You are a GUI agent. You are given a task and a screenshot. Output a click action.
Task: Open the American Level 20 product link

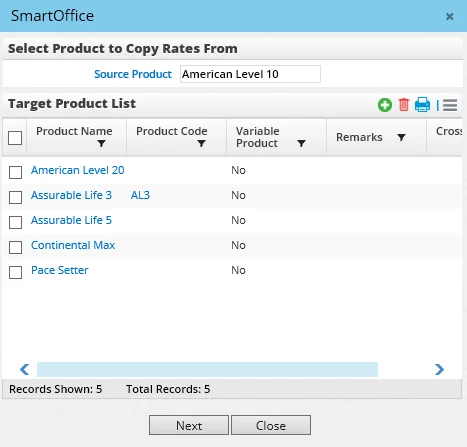[78, 170]
